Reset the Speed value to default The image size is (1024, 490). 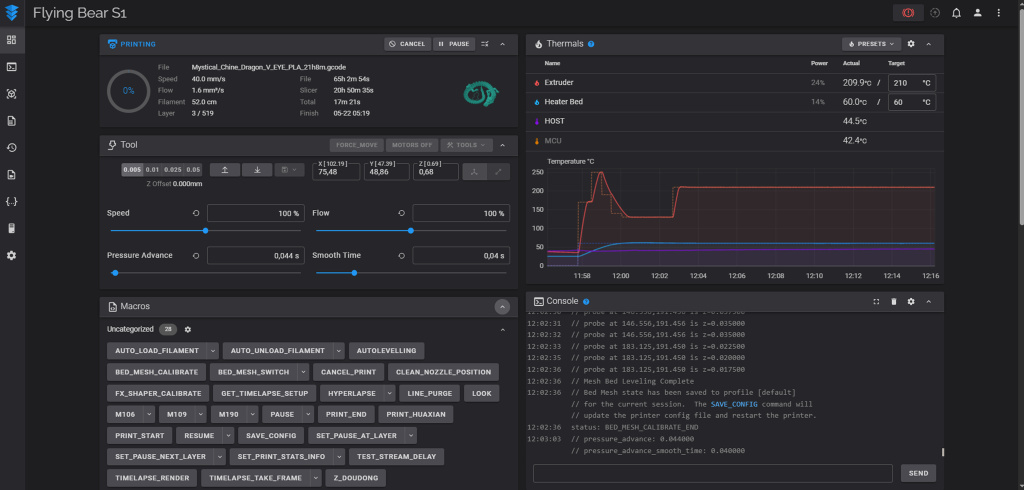click(x=196, y=213)
